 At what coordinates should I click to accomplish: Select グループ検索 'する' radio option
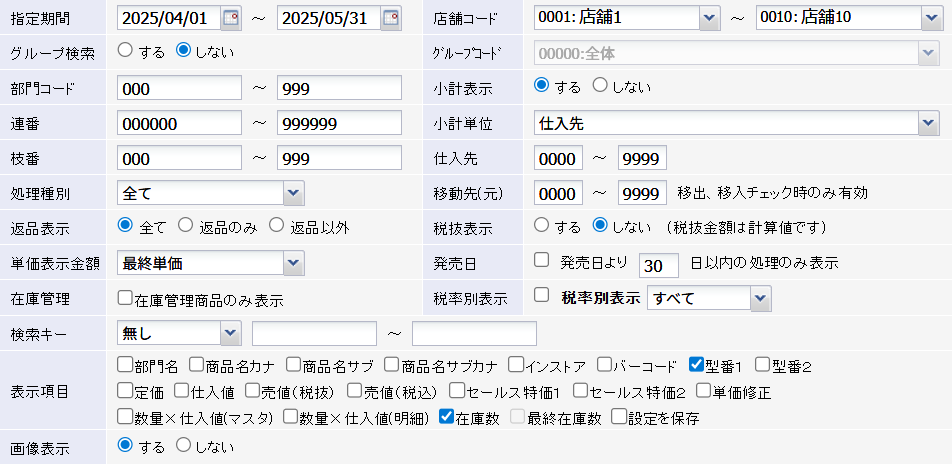tap(126, 50)
